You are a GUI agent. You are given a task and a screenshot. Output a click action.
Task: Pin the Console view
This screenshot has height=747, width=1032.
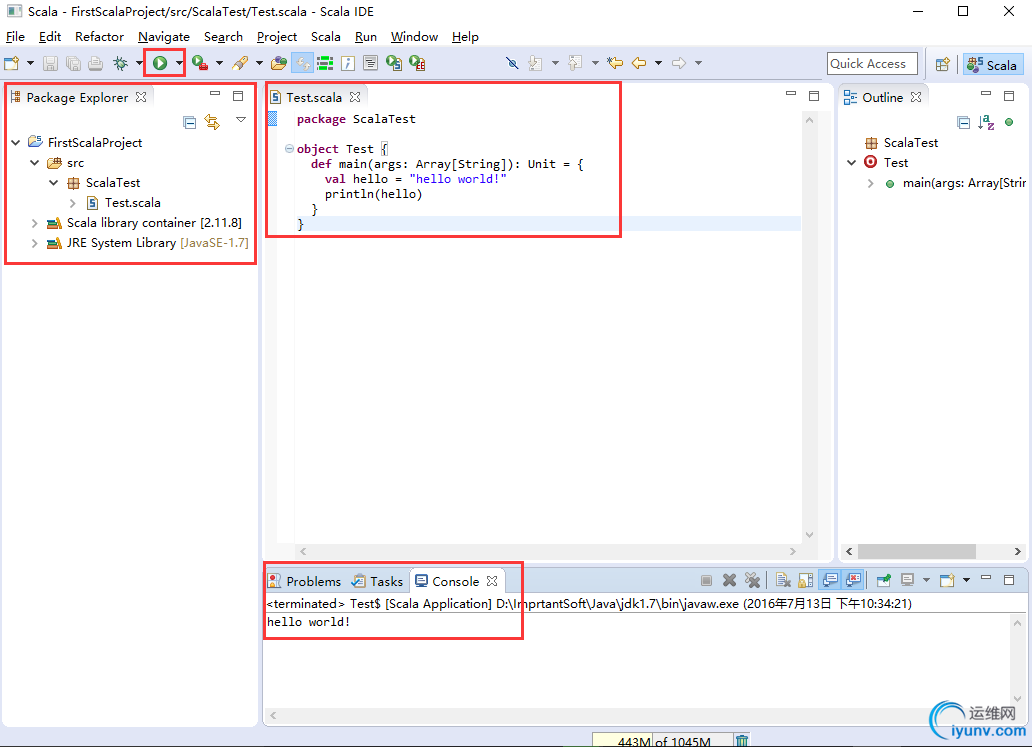(x=884, y=580)
